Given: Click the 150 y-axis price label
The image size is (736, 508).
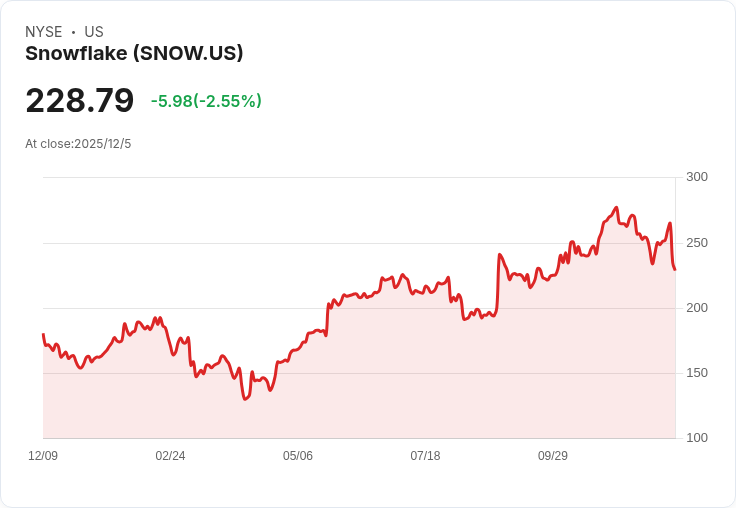Looking at the screenshot, I should pyautogui.click(x=697, y=373).
